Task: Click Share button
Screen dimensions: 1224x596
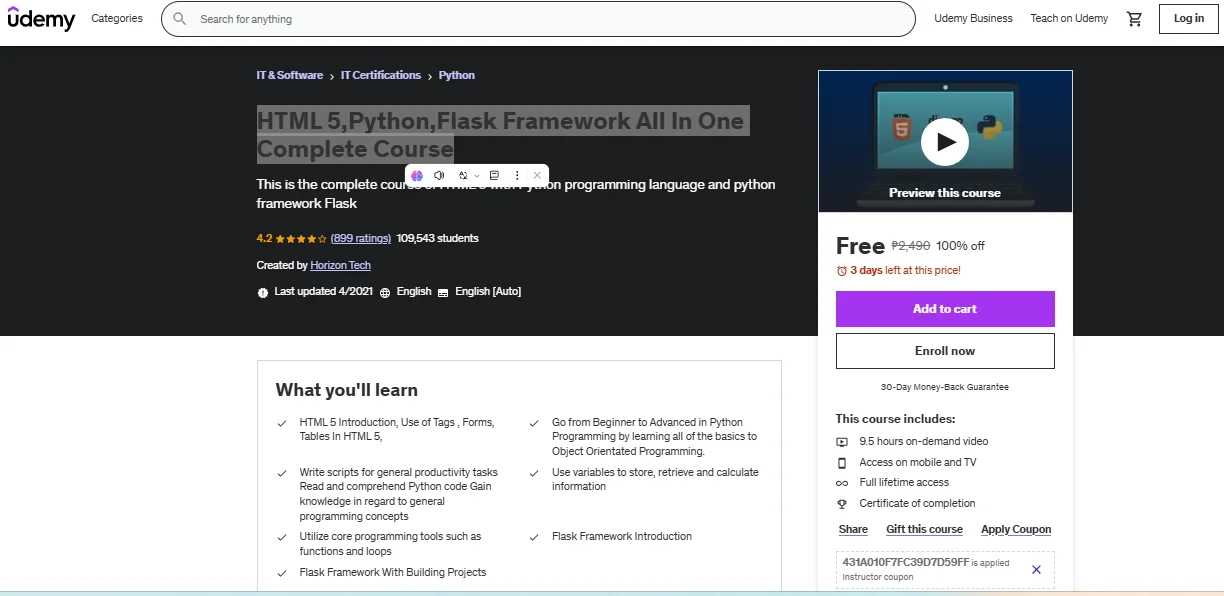Action: [x=853, y=530]
